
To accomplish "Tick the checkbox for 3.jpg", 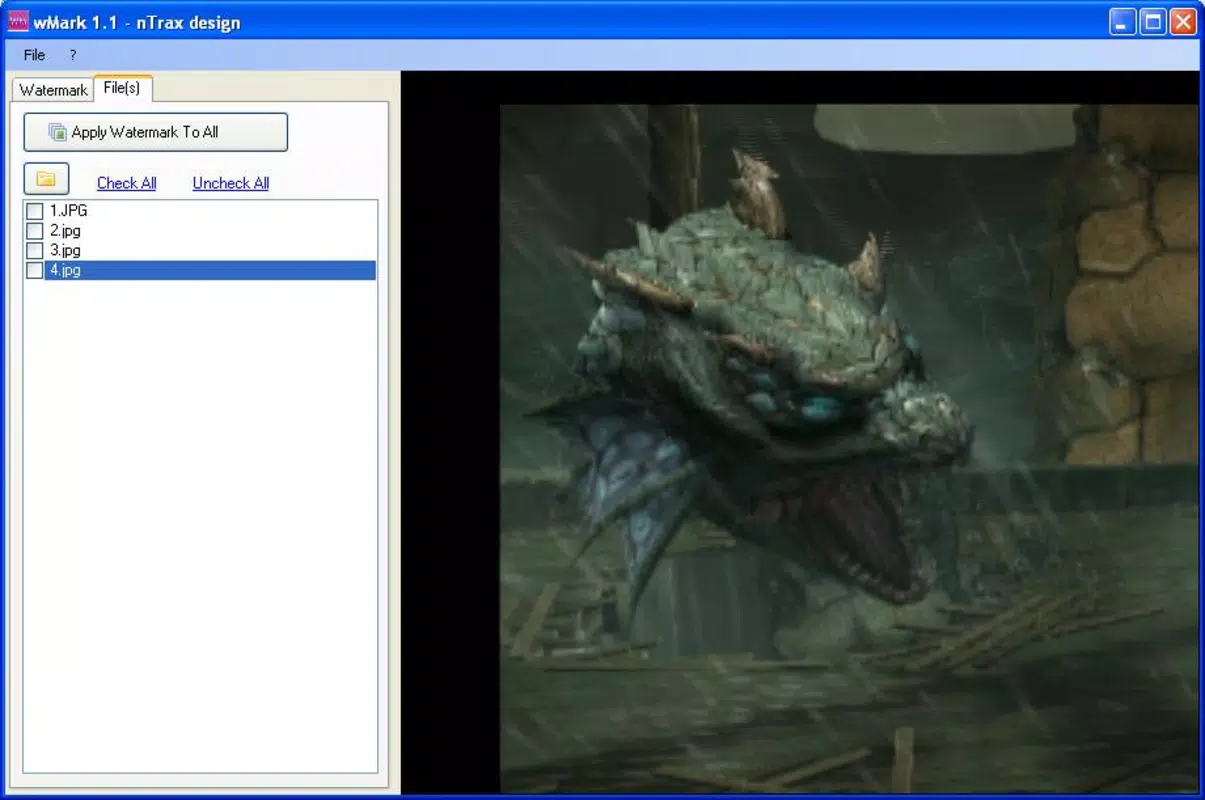I will tap(35, 250).
